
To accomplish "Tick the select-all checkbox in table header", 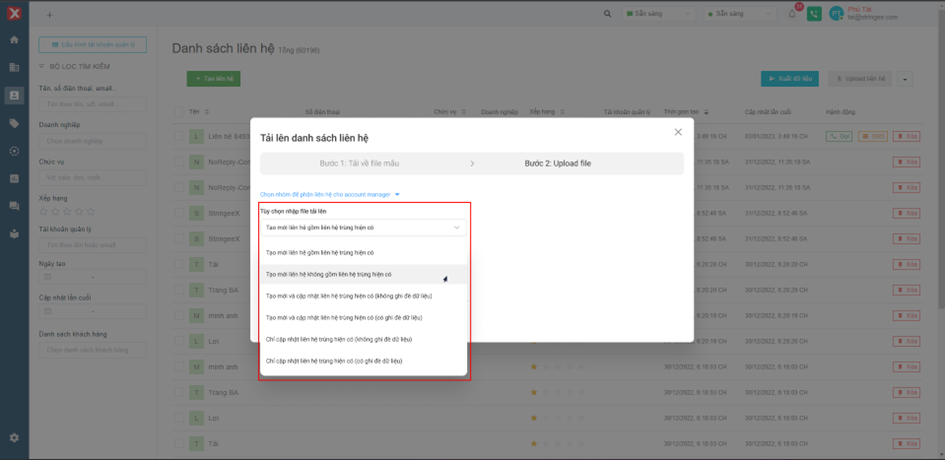I will pyautogui.click(x=180, y=112).
